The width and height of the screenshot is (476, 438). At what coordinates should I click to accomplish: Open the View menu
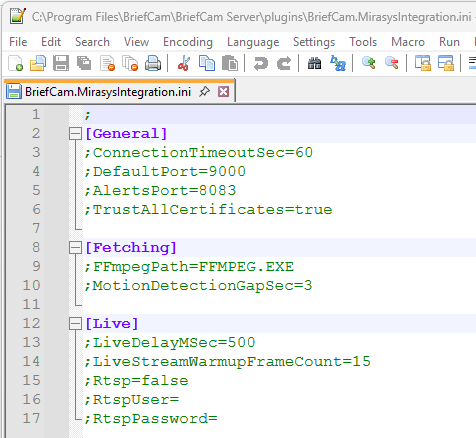click(x=136, y=42)
